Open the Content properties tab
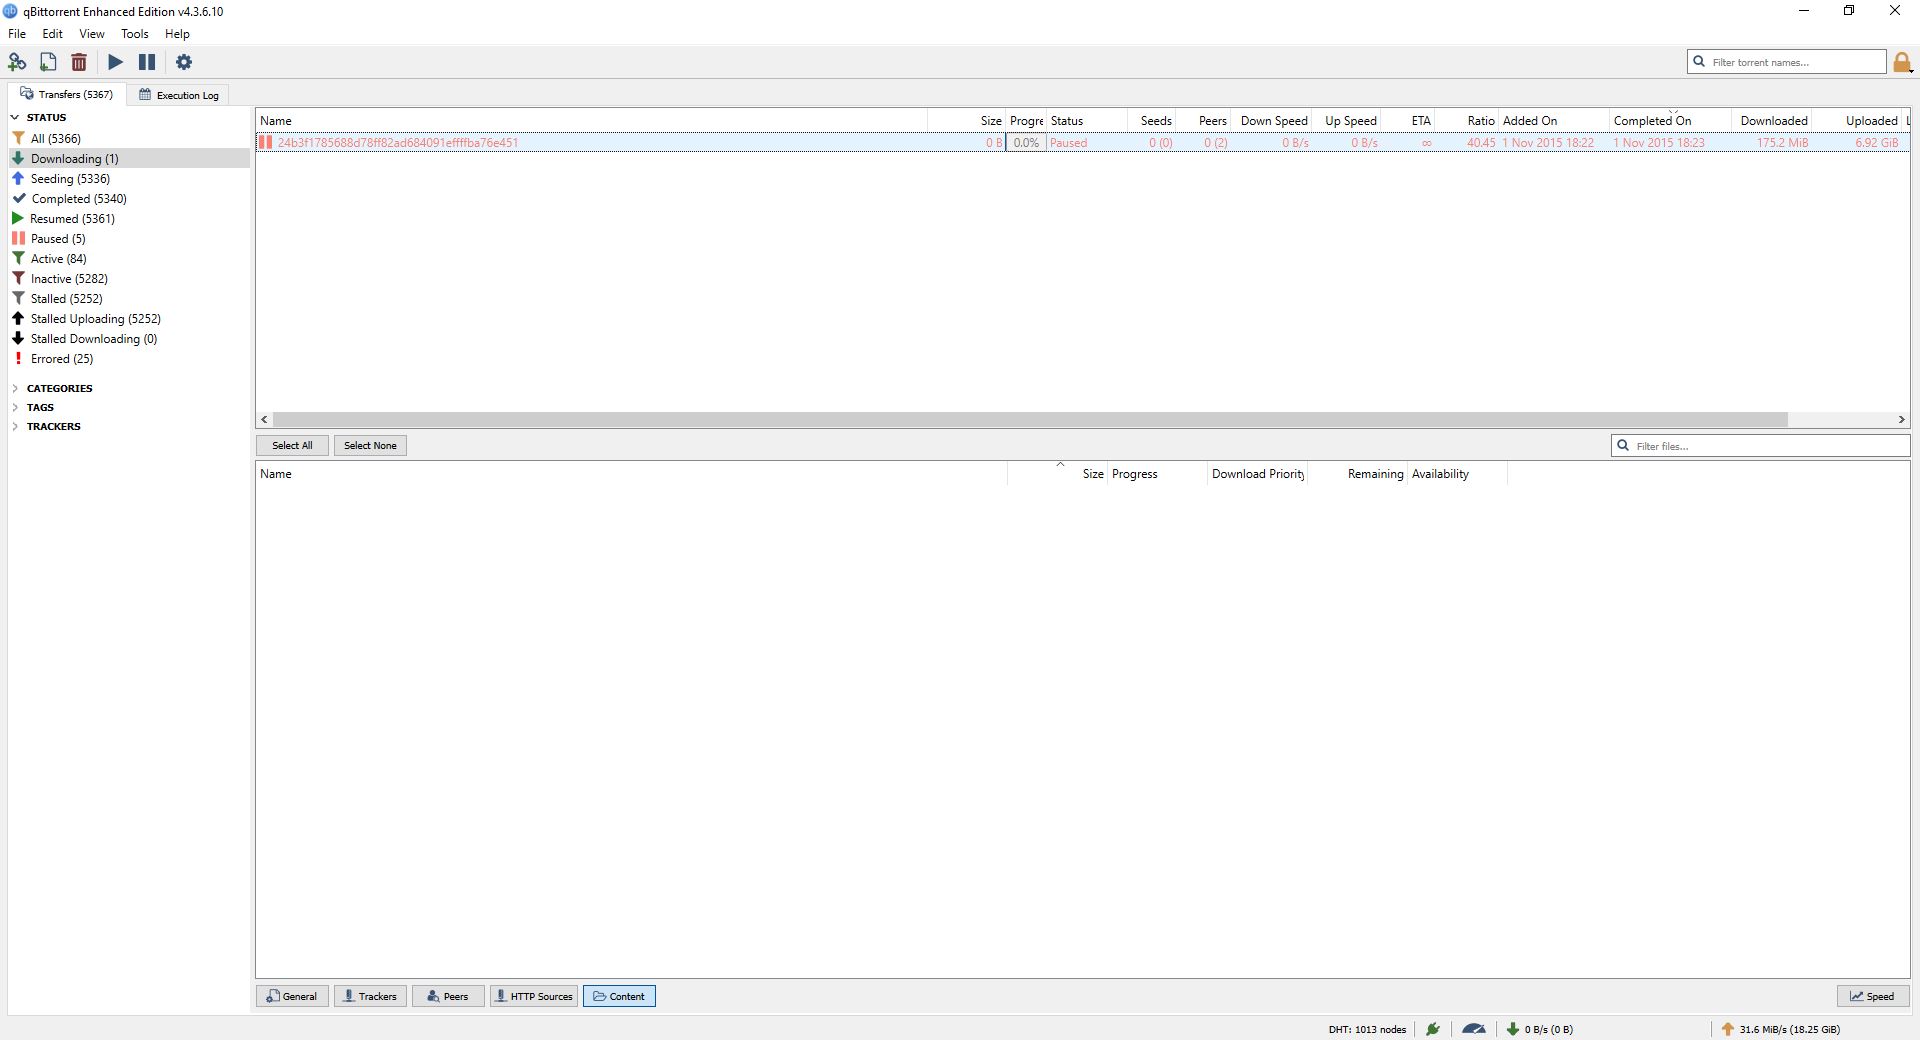 pos(619,996)
